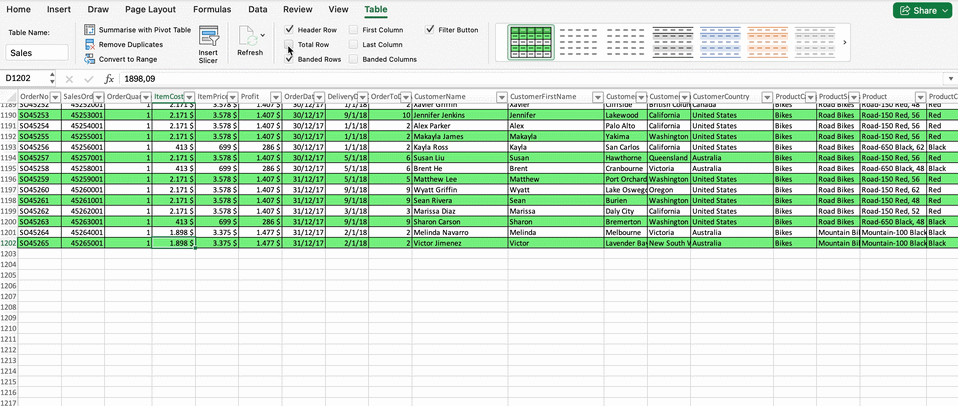
Task: Click the Convert to Range icon
Action: pos(90,59)
